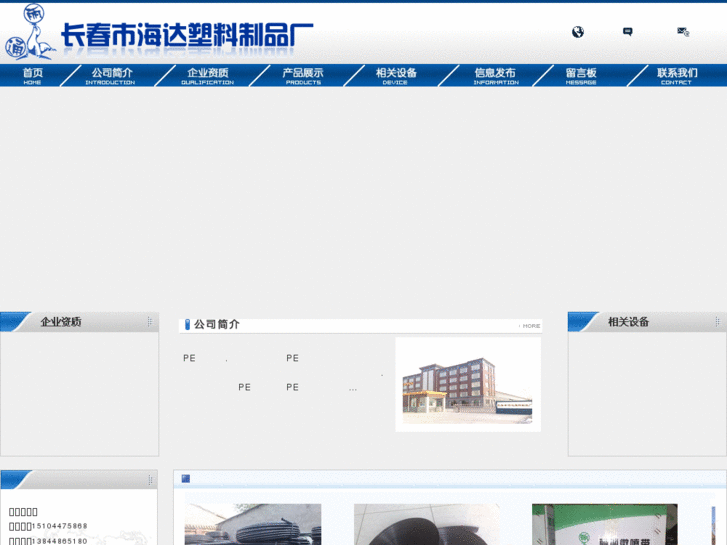Open the green packaging product photo
This screenshot has width=727, height=545.
coord(605,524)
